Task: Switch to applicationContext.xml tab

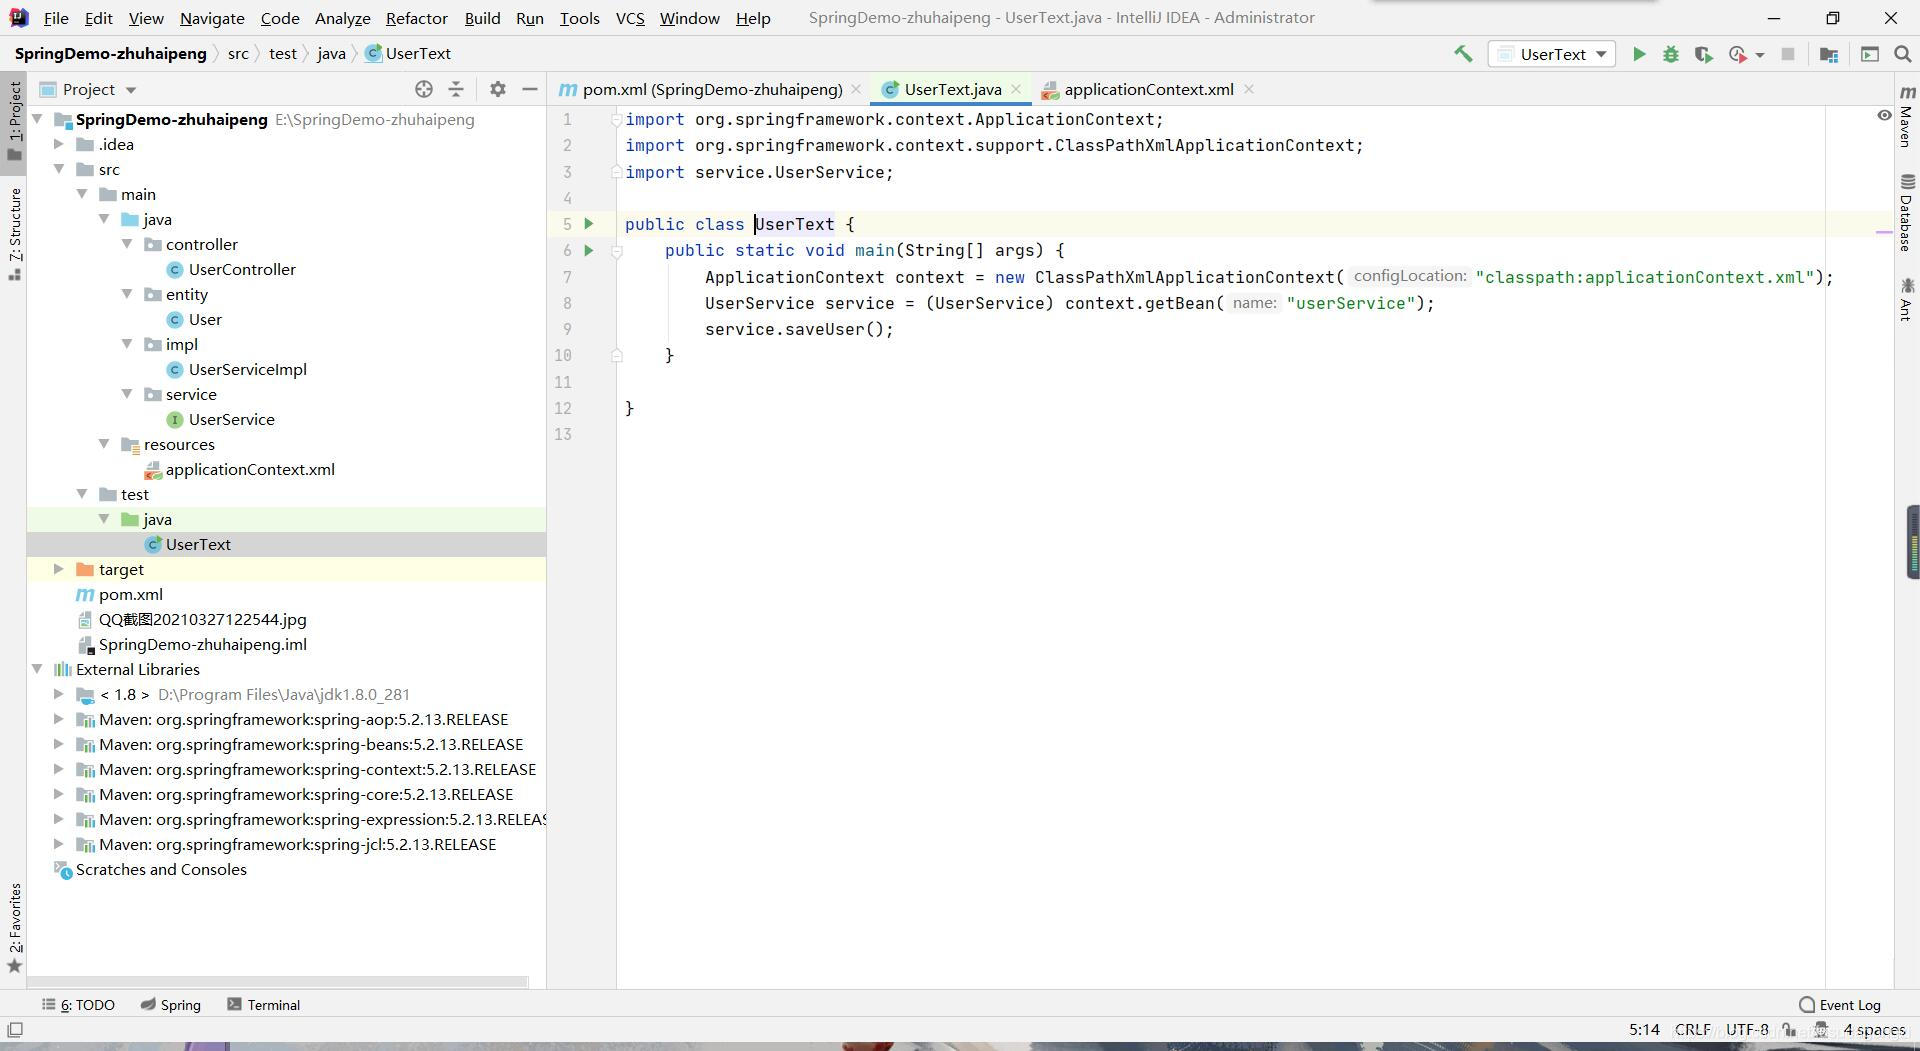Action: coord(1148,89)
